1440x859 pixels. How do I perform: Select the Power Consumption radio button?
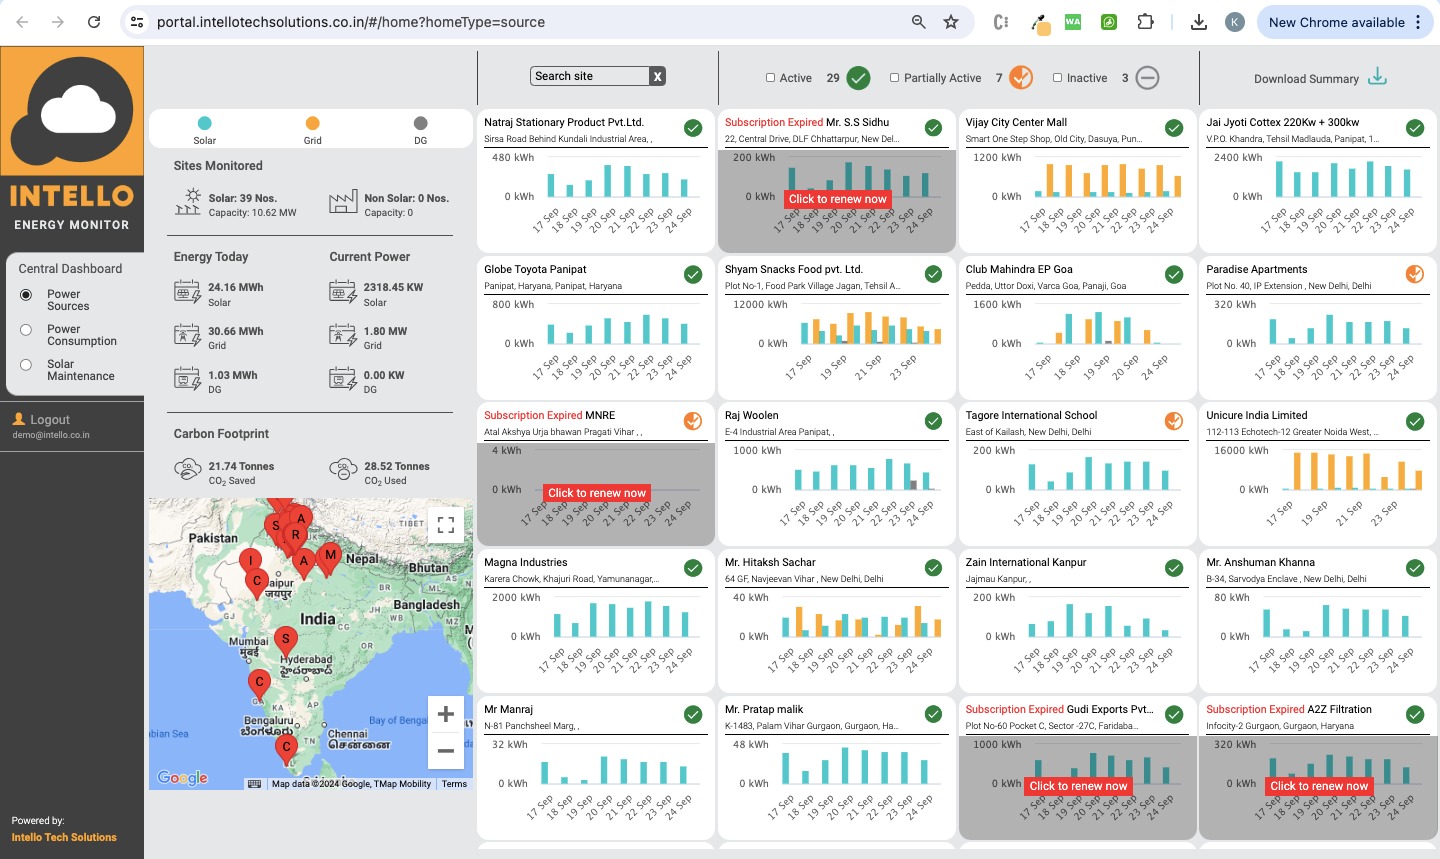point(25,329)
